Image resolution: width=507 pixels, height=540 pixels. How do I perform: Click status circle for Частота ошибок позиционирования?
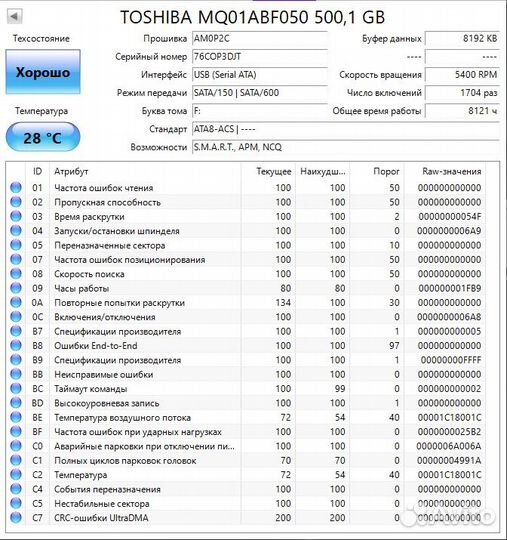16,259
